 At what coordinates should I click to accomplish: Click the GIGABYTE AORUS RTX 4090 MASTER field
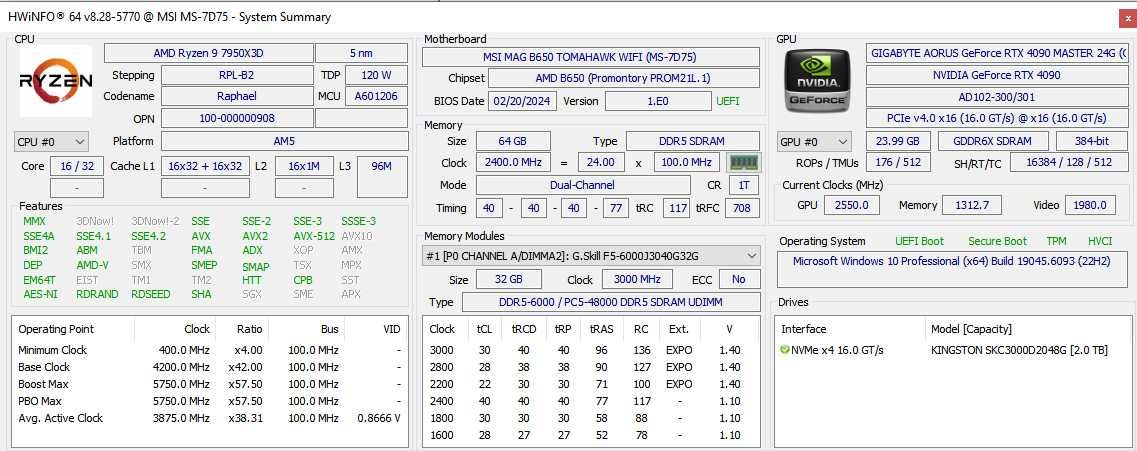[997, 53]
